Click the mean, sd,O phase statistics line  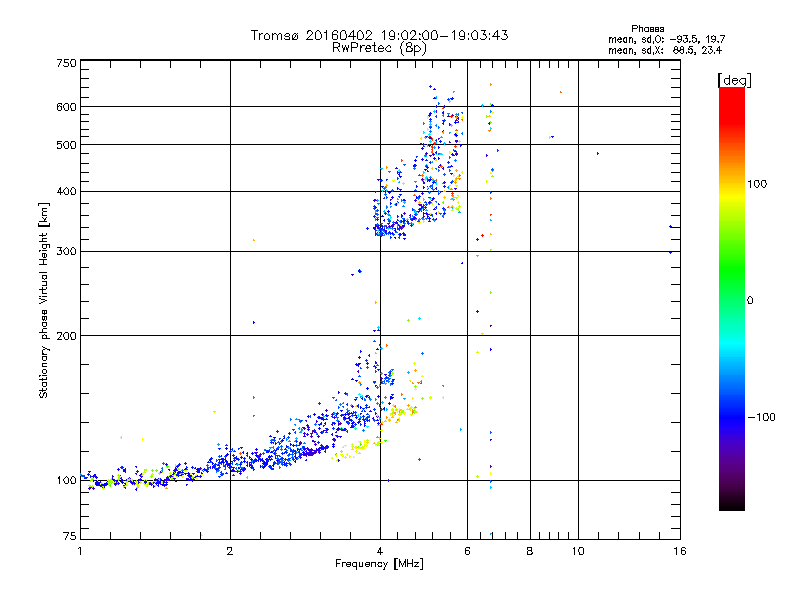(666, 39)
